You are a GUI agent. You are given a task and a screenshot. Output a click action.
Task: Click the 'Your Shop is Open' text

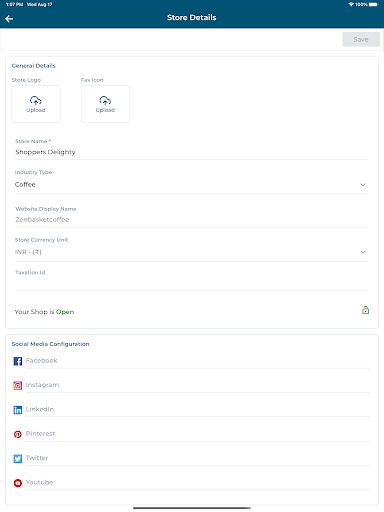pos(44,312)
